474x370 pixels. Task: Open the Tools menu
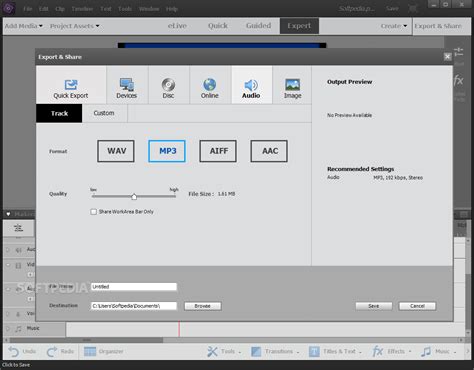click(125, 9)
